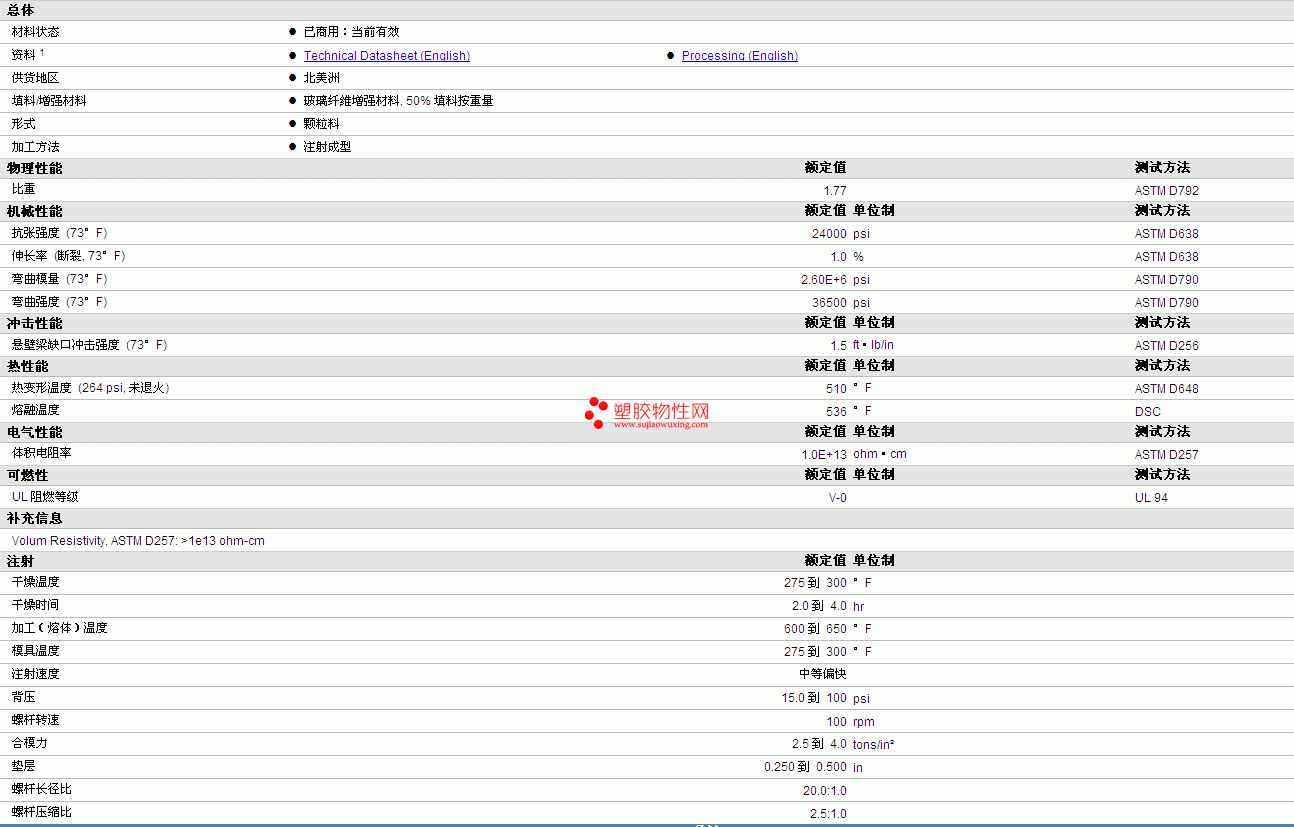Click the 合模力 row label

[x=30, y=743]
